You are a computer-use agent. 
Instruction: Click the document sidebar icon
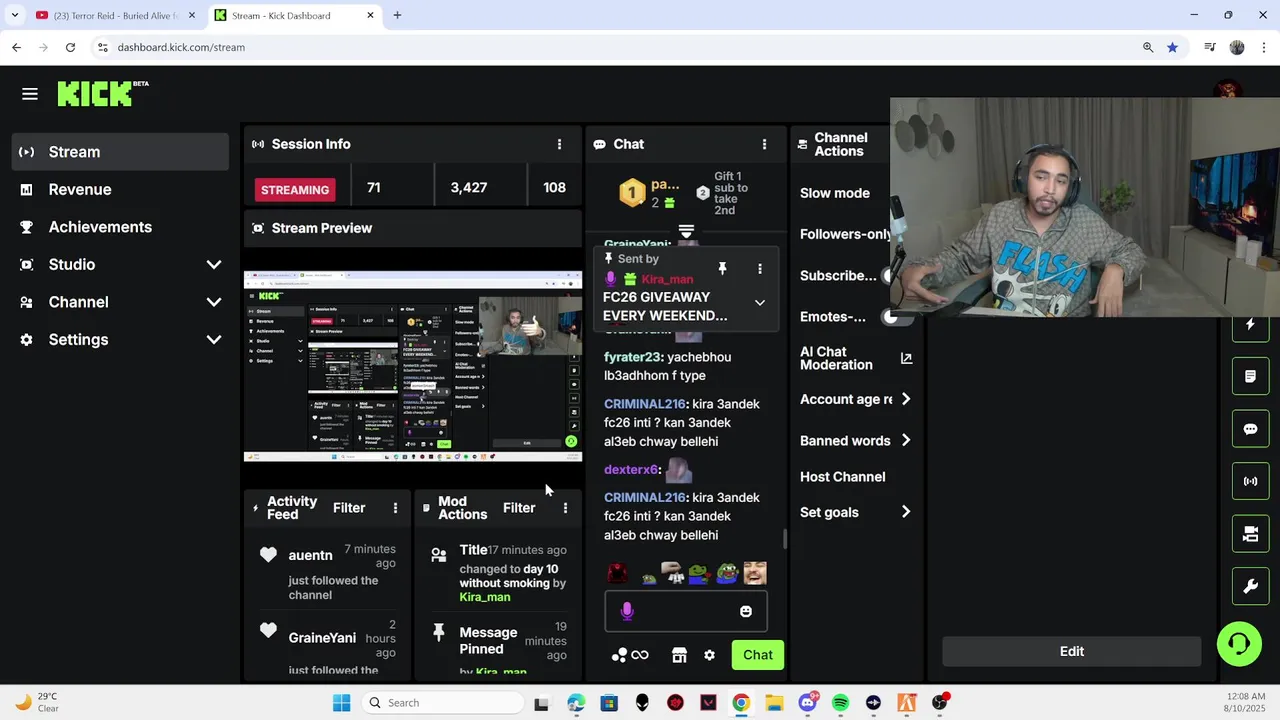(1250, 376)
